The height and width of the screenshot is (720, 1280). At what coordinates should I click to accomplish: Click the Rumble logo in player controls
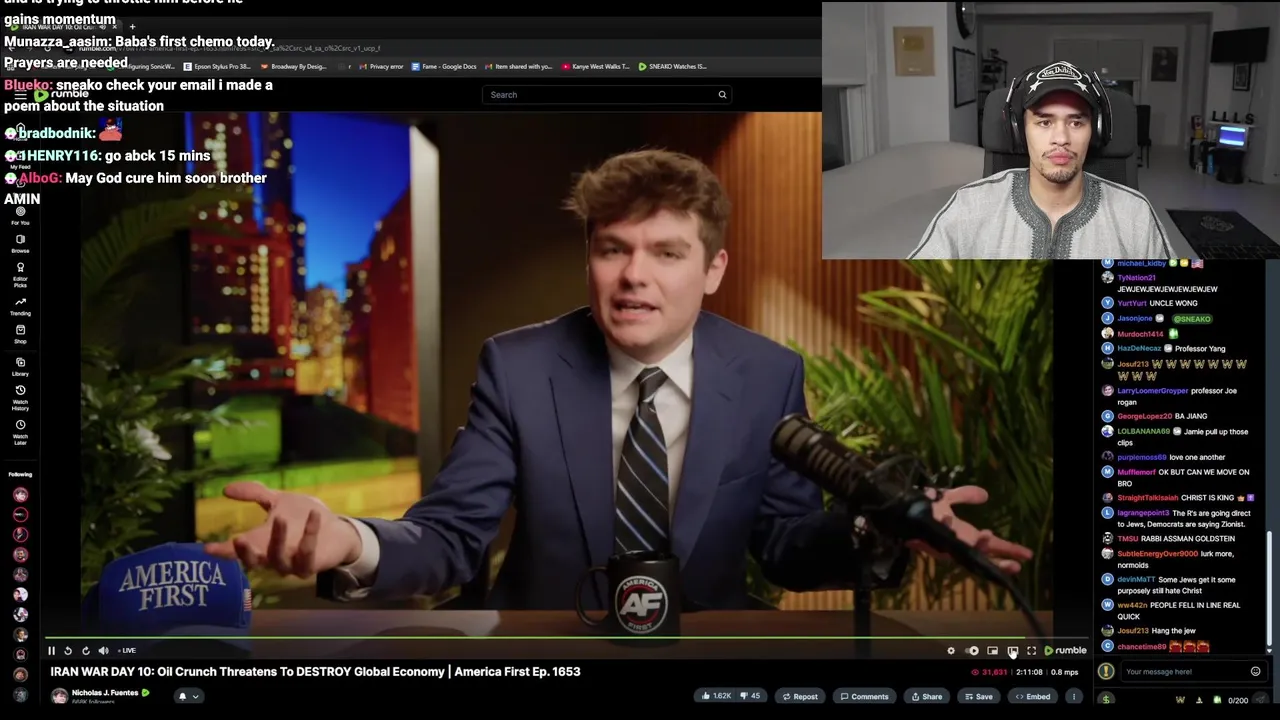click(x=1065, y=651)
